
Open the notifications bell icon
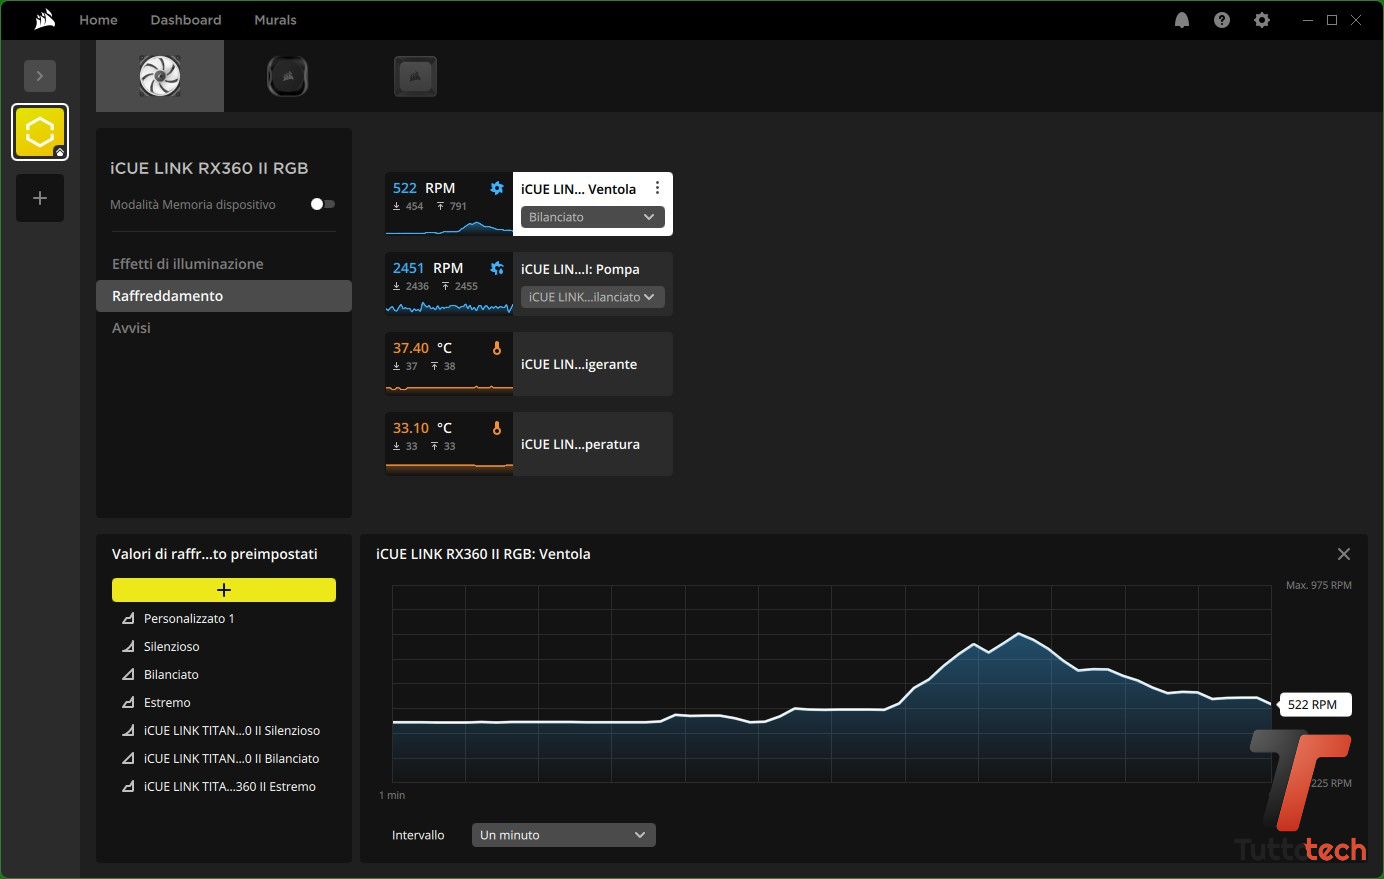click(x=1182, y=20)
